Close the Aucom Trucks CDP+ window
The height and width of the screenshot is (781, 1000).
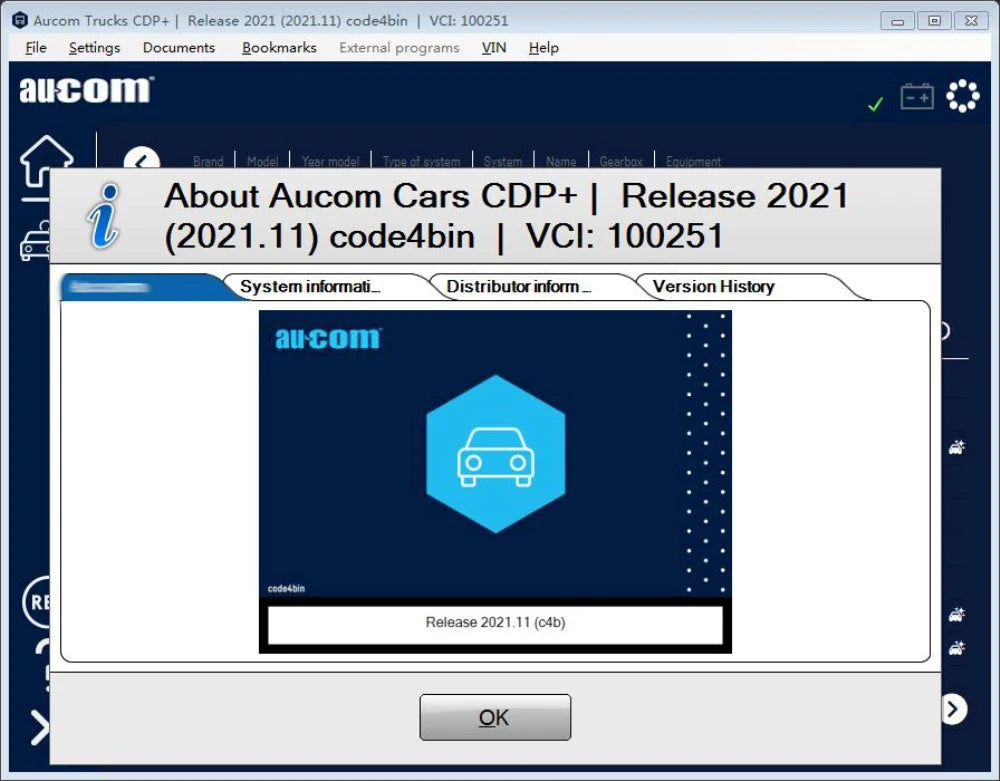(x=971, y=21)
